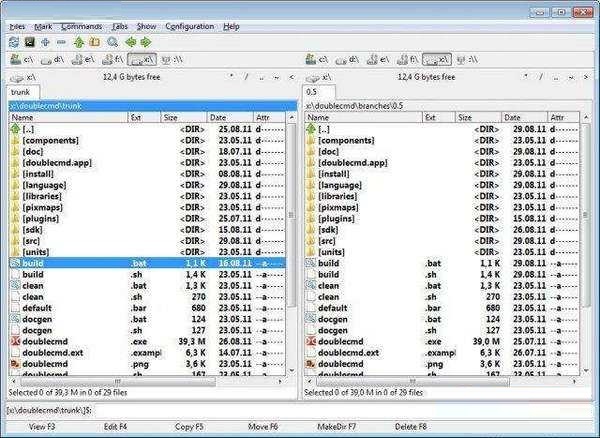Viewport: 600px width, 438px height.
Task: Open the Mark menu
Action: (x=43, y=26)
